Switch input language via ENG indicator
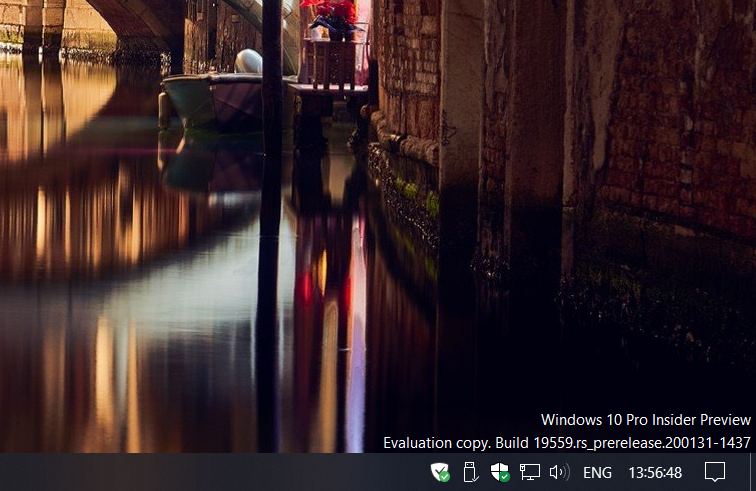Screen dimensions: 756x491 pyautogui.click(x=597, y=473)
